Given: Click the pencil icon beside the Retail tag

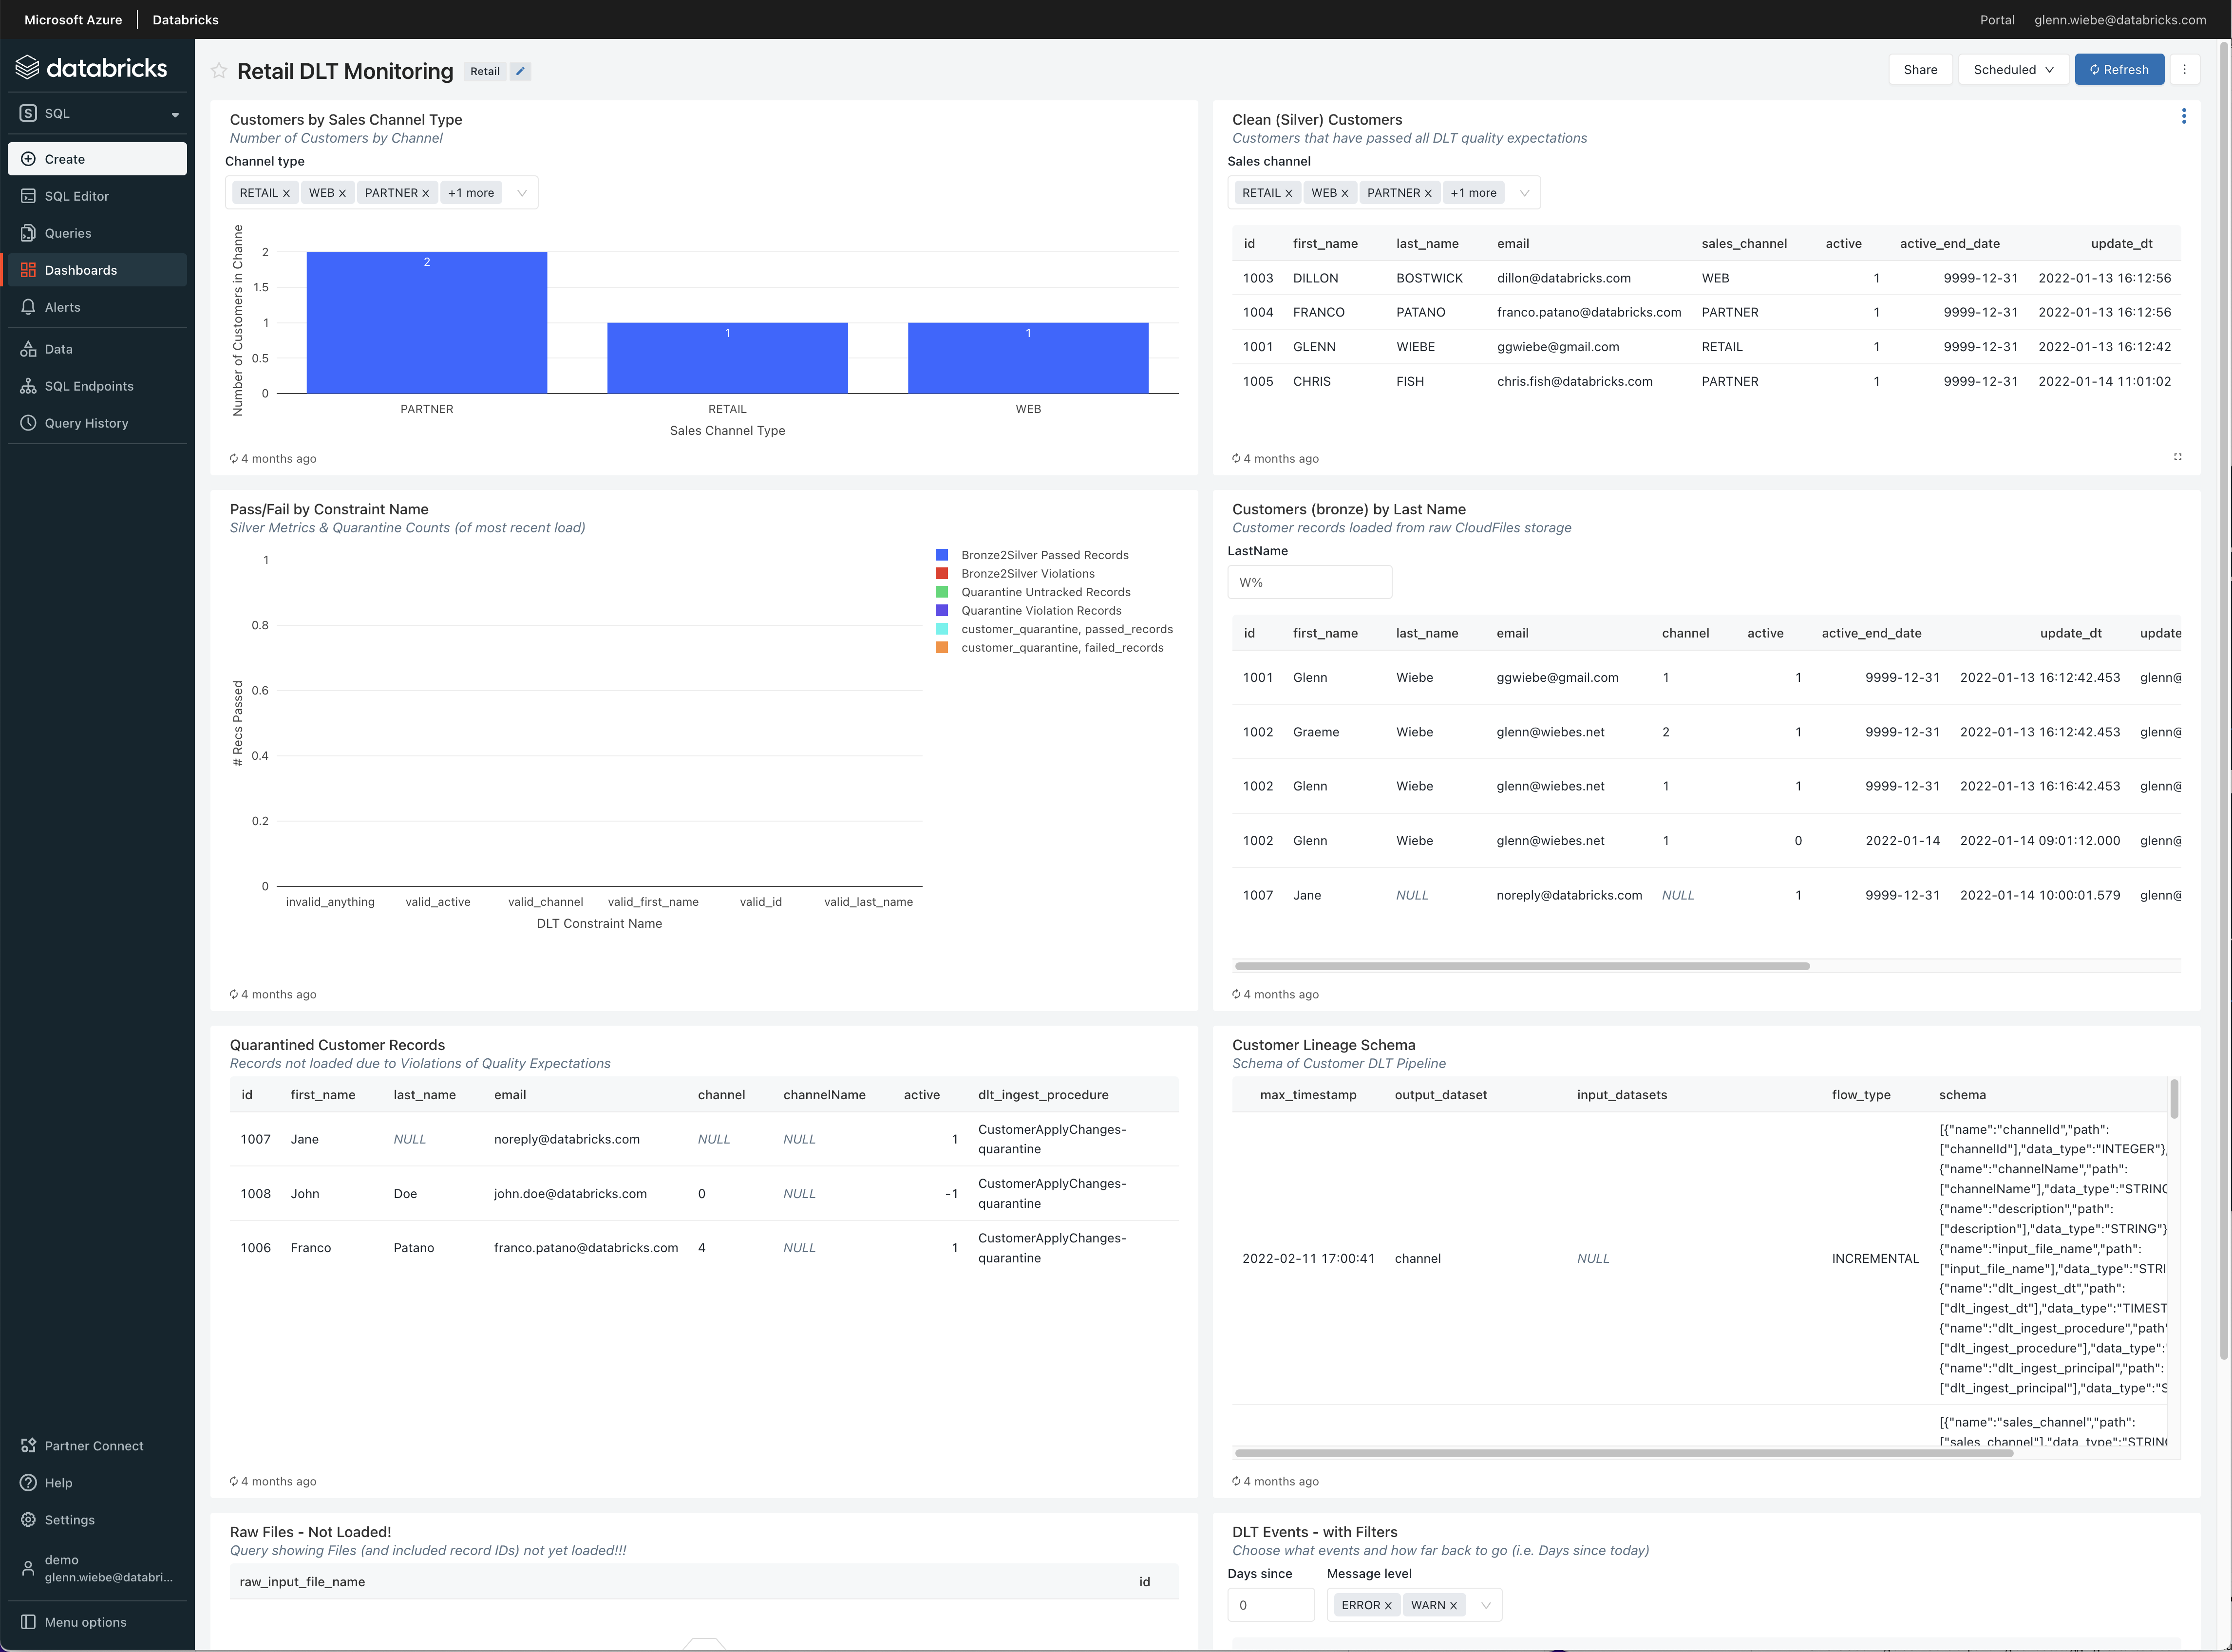Looking at the screenshot, I should click(520, 71).
